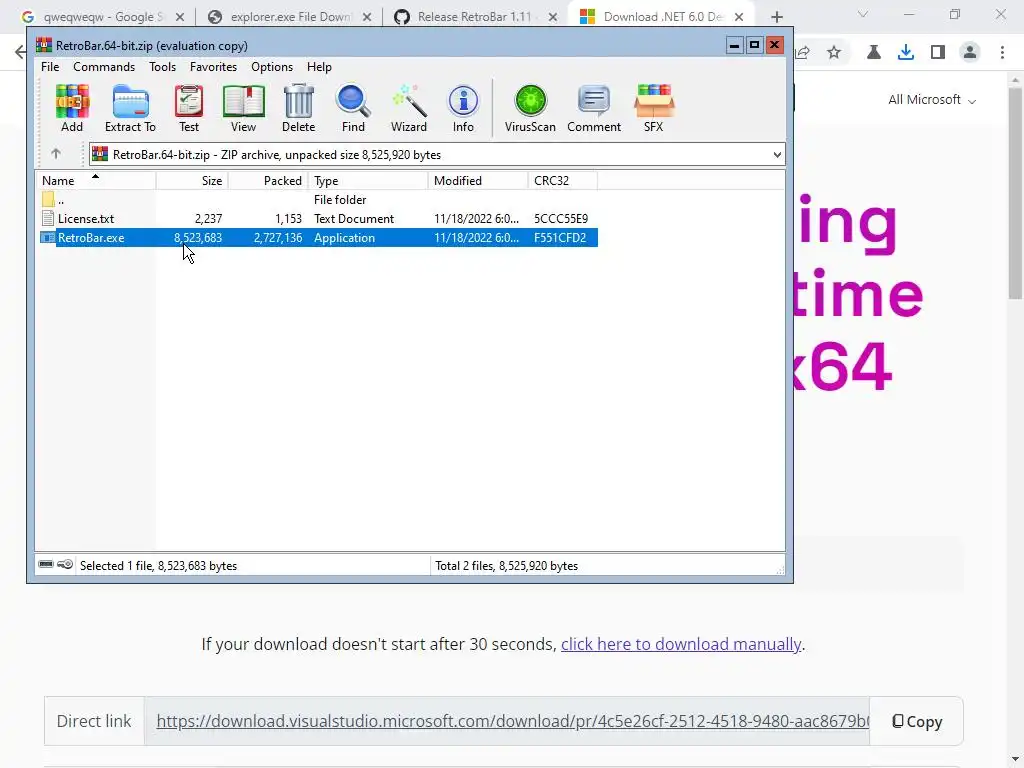Viewport: 1024px width, 768px height.
Task: Open Chrome share page icon
Action: tap(803, 52)
